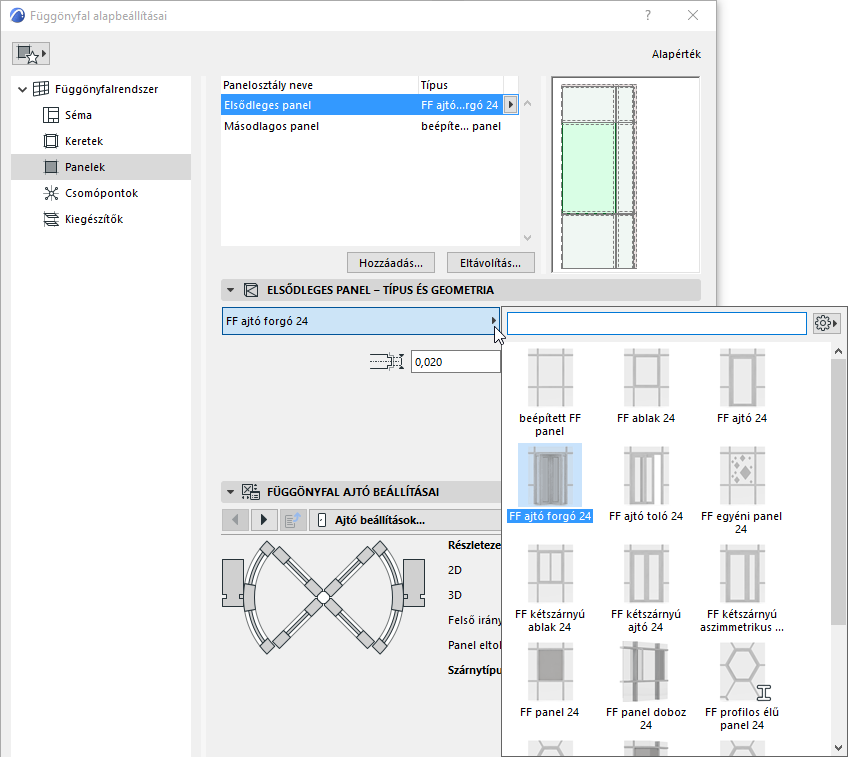Screen dimensions: 848x757
Task: Click the picker vertical scrollbar thumb
Action: [838, 492]
